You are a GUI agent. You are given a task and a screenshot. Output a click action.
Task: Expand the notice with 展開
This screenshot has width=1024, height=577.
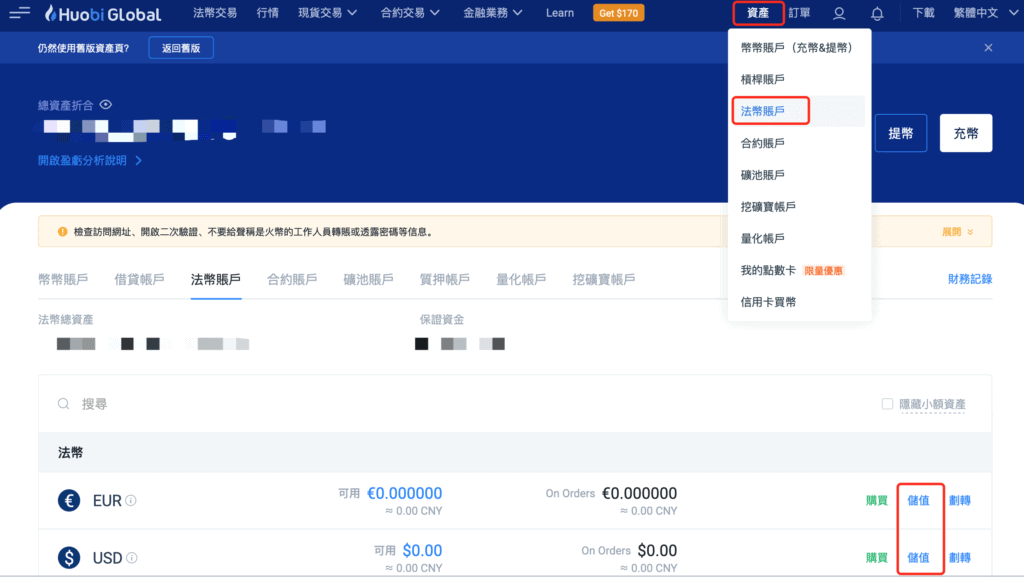(x=957, y=232)
